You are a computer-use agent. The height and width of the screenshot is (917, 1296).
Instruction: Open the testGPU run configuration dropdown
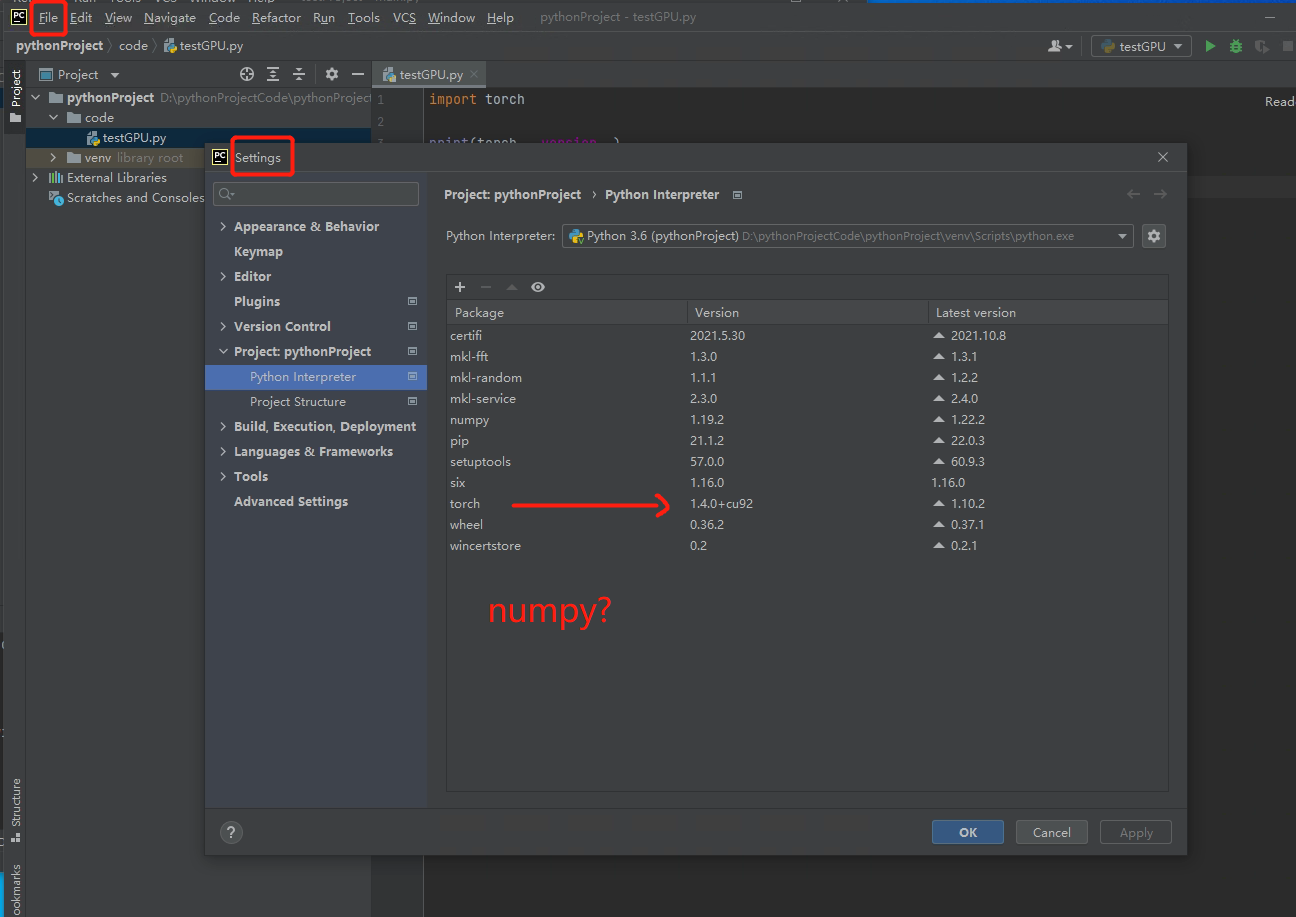[x=1141, y=46]
